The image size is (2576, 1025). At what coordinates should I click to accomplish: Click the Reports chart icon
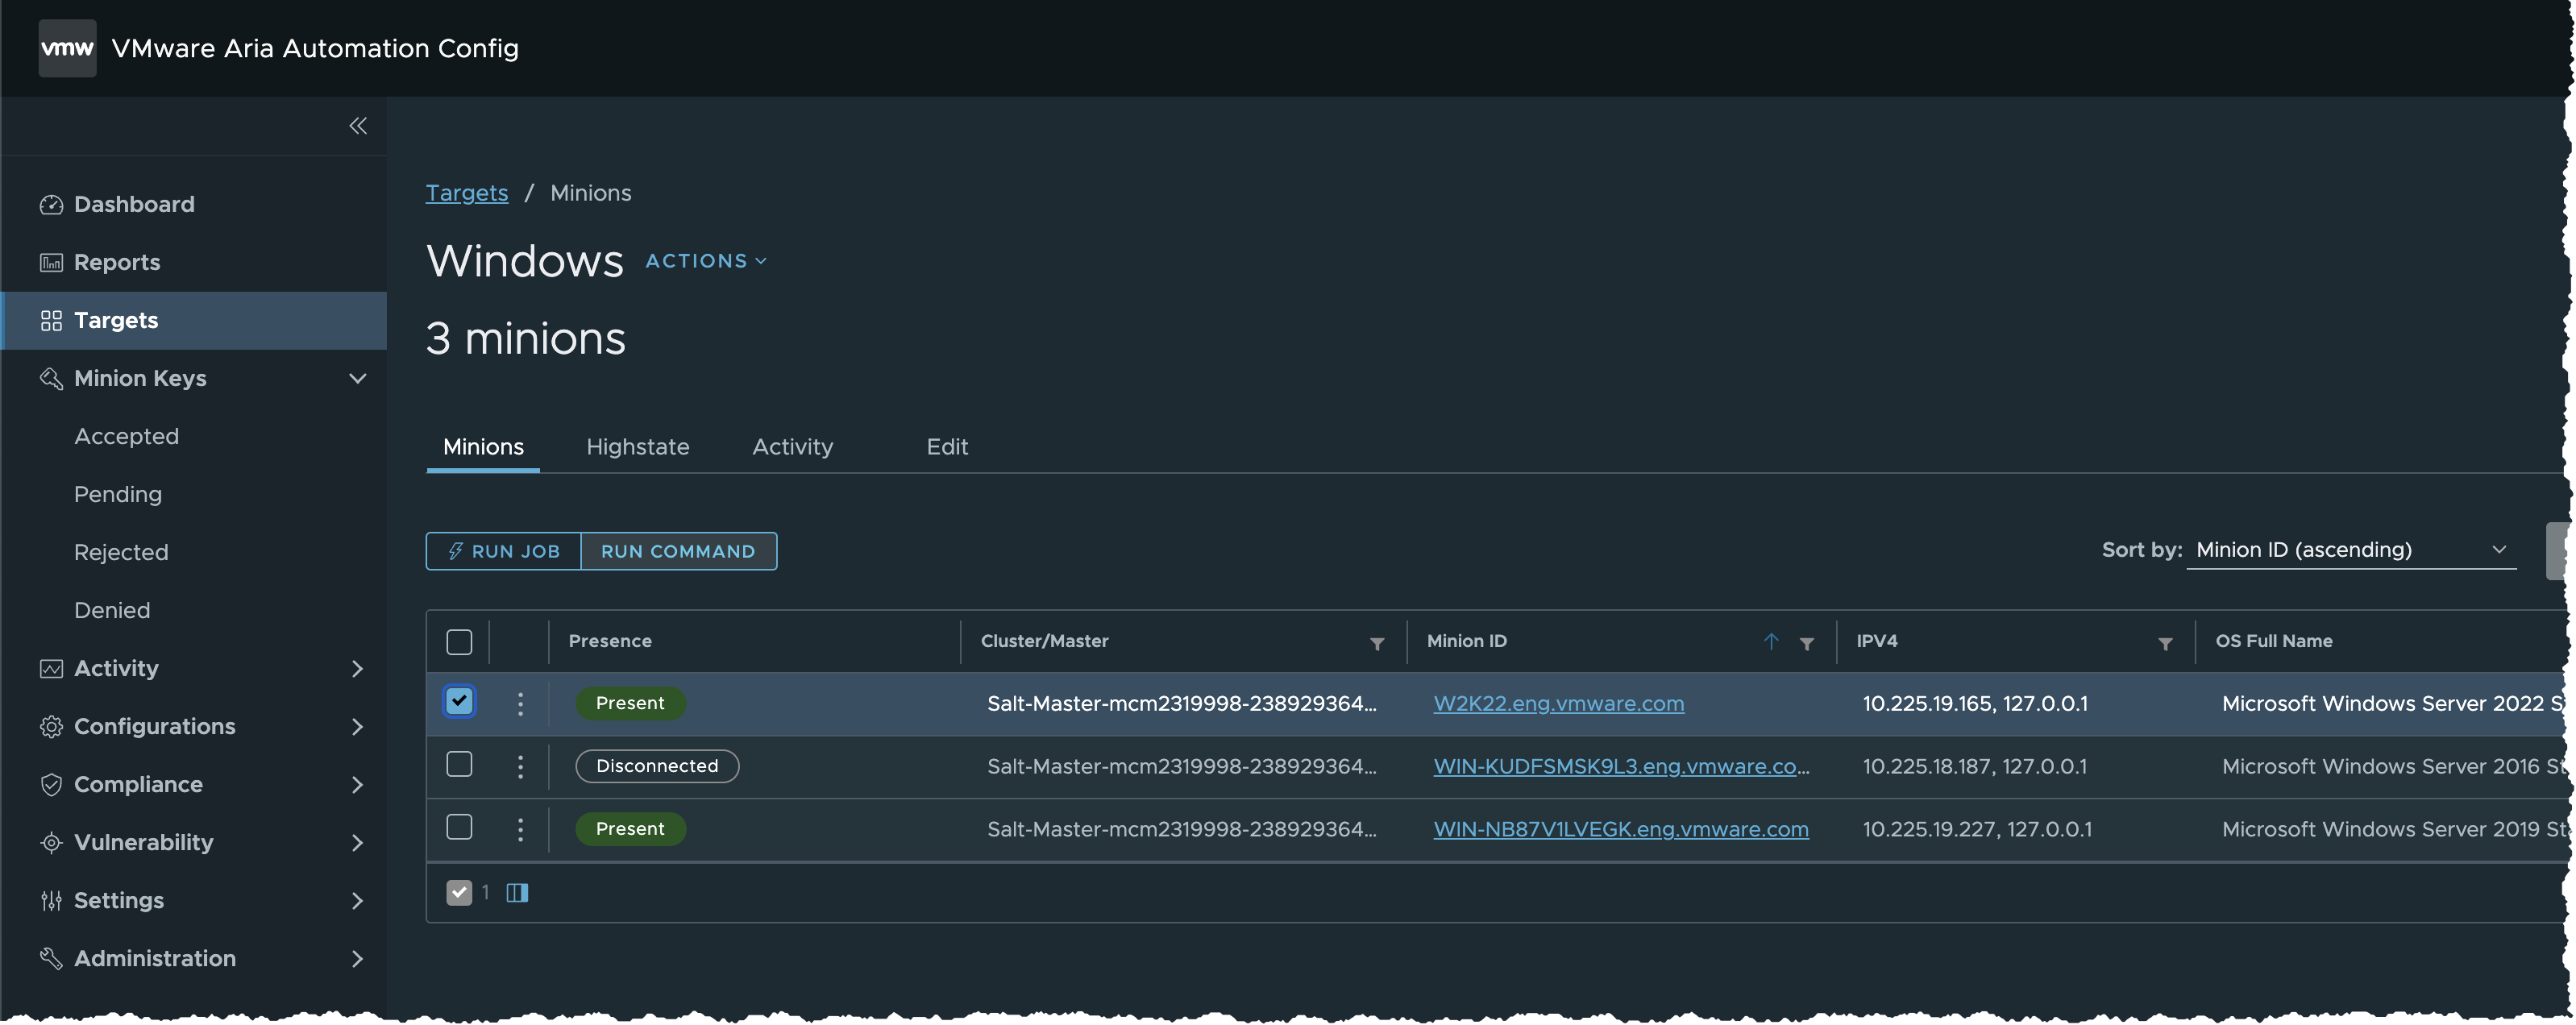[51, 262]
